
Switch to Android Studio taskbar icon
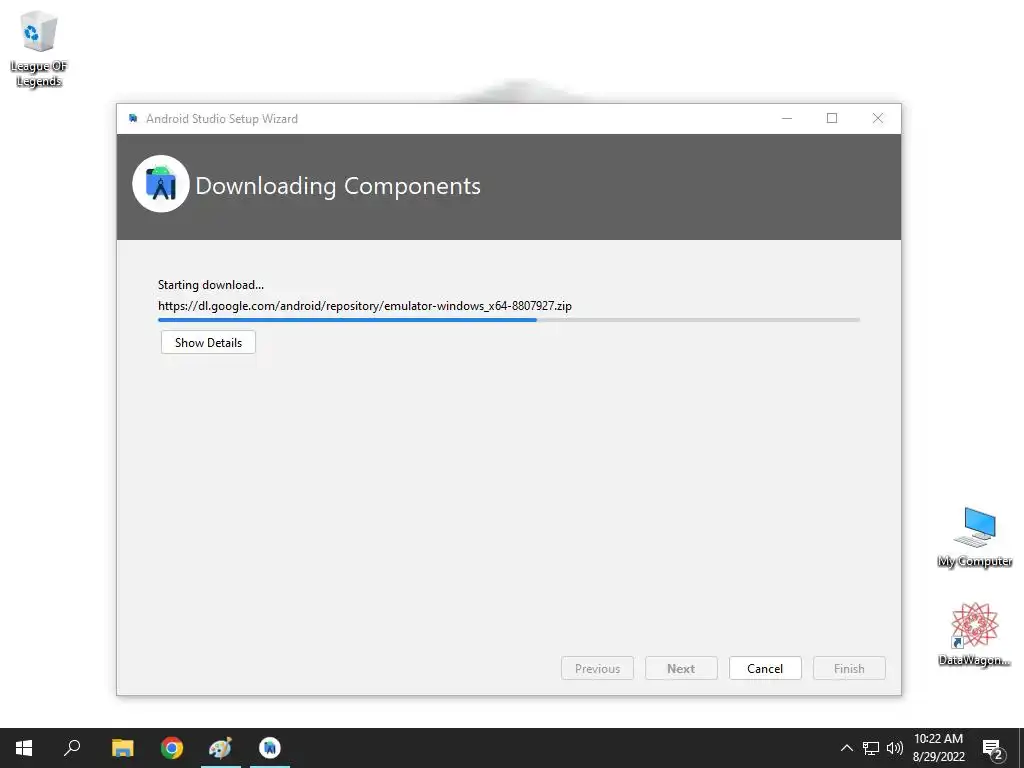click(x=270, y=748)
